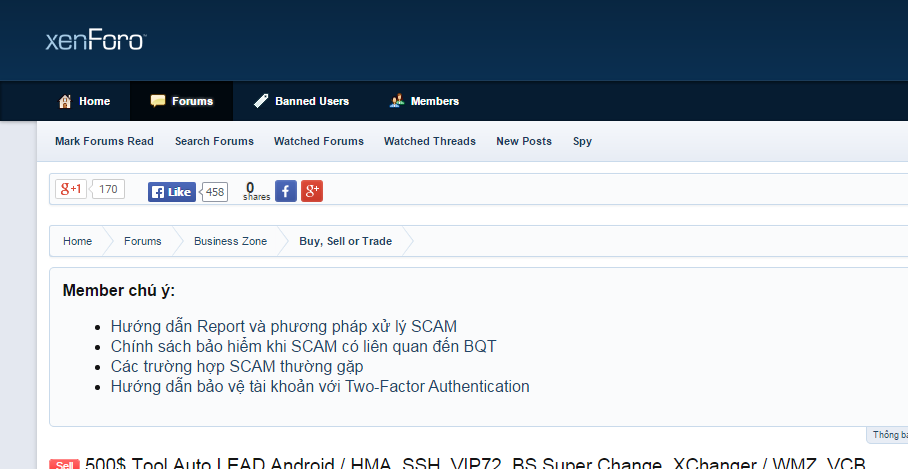Screen dimensions: 908x470
Task: Open Các trường hợp SCAM thường gặp
Action: 237,367
